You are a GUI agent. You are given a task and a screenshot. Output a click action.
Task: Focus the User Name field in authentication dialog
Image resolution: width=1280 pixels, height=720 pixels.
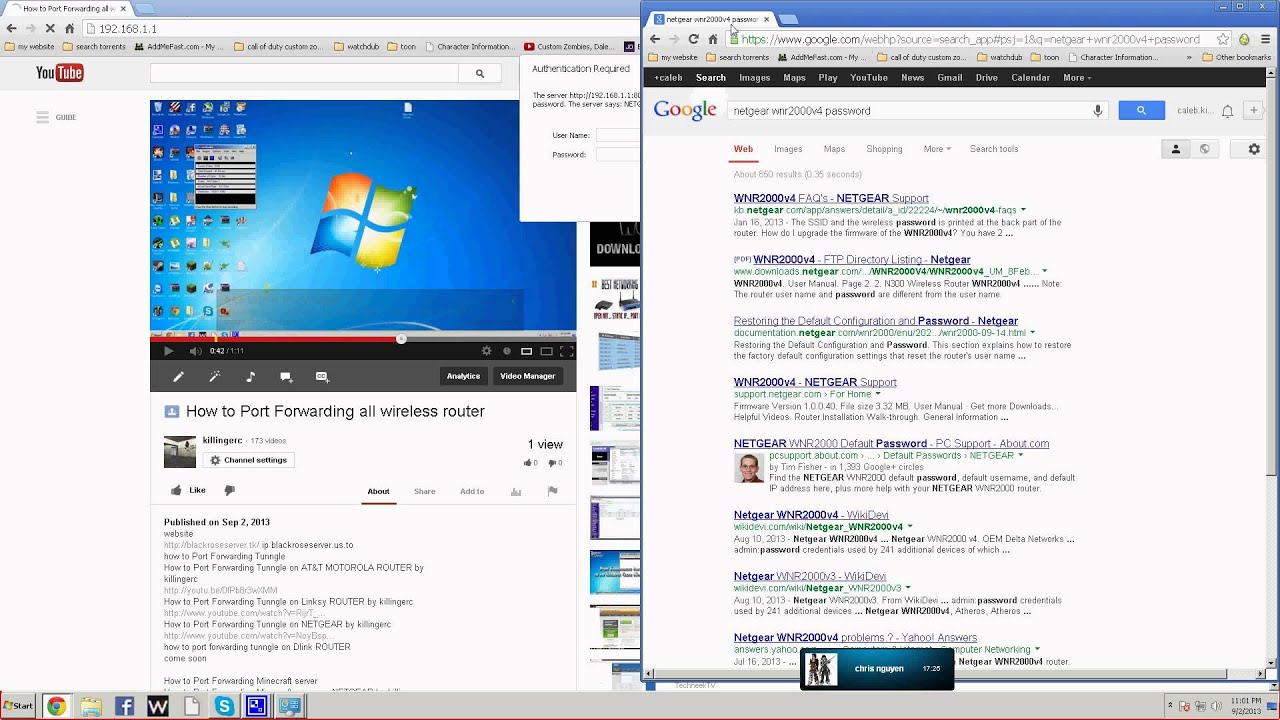617,135
